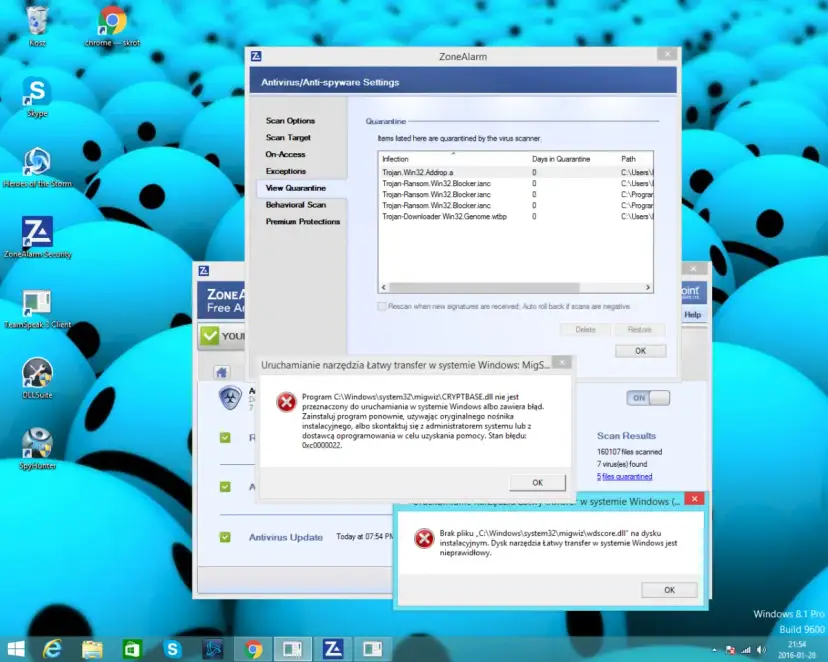
Task: Open Google Chrome from the taskbar
Action: click(x=253, y=648)
